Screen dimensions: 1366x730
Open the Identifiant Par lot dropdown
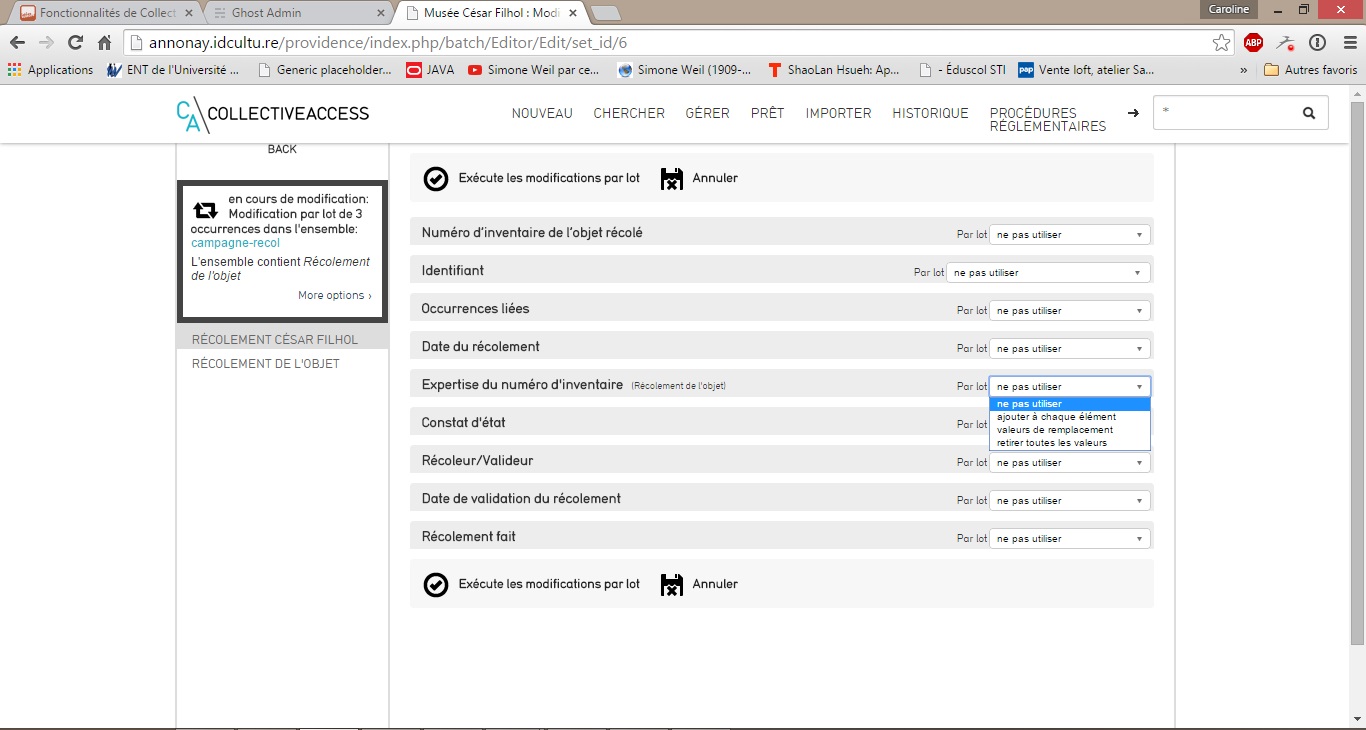1048,273
